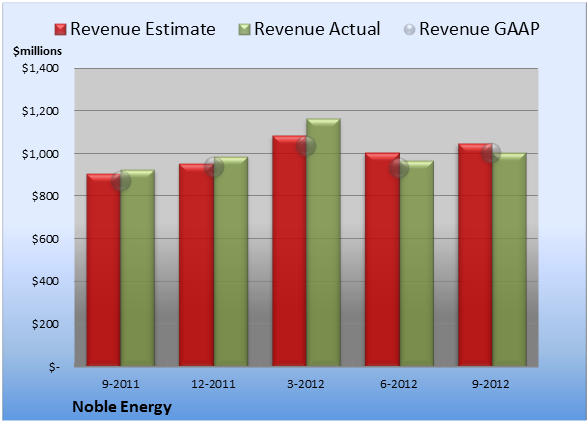Select the 'Revenue Estimate' legend label
588x422 pixels.
[143, 29]
